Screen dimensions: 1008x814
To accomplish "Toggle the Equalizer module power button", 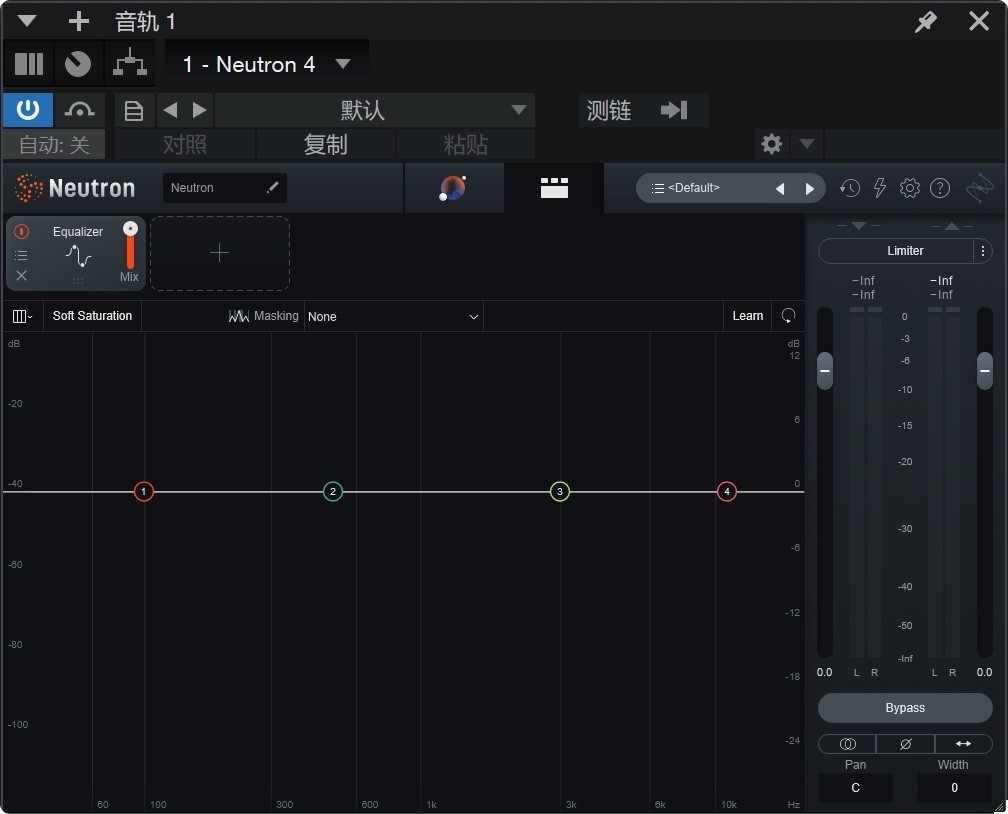I will (x=21, y=231).
